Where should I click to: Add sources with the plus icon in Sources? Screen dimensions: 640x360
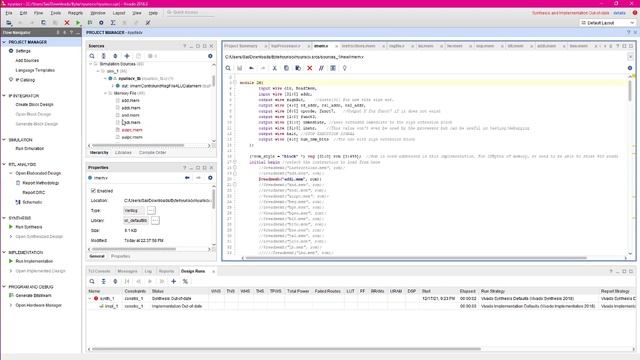(x=127, y=56)
